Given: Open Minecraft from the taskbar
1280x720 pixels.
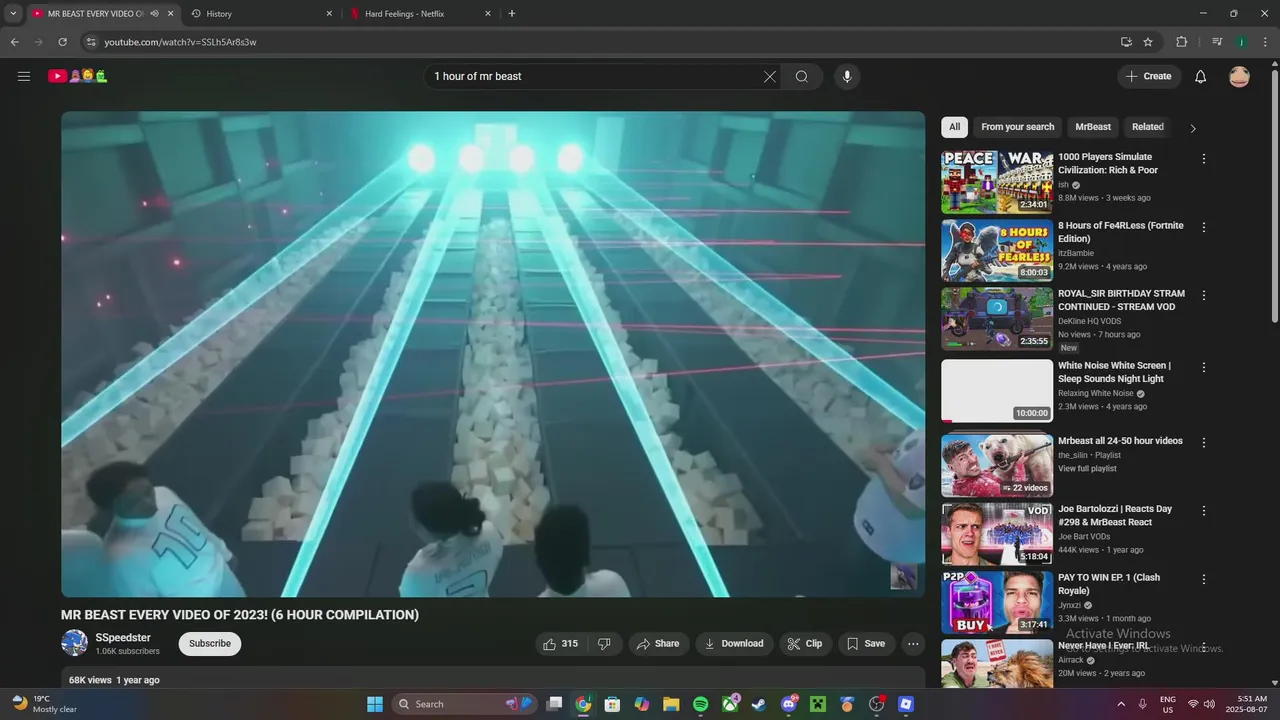Looking at the screenshot, I should [x=817, y=704].
